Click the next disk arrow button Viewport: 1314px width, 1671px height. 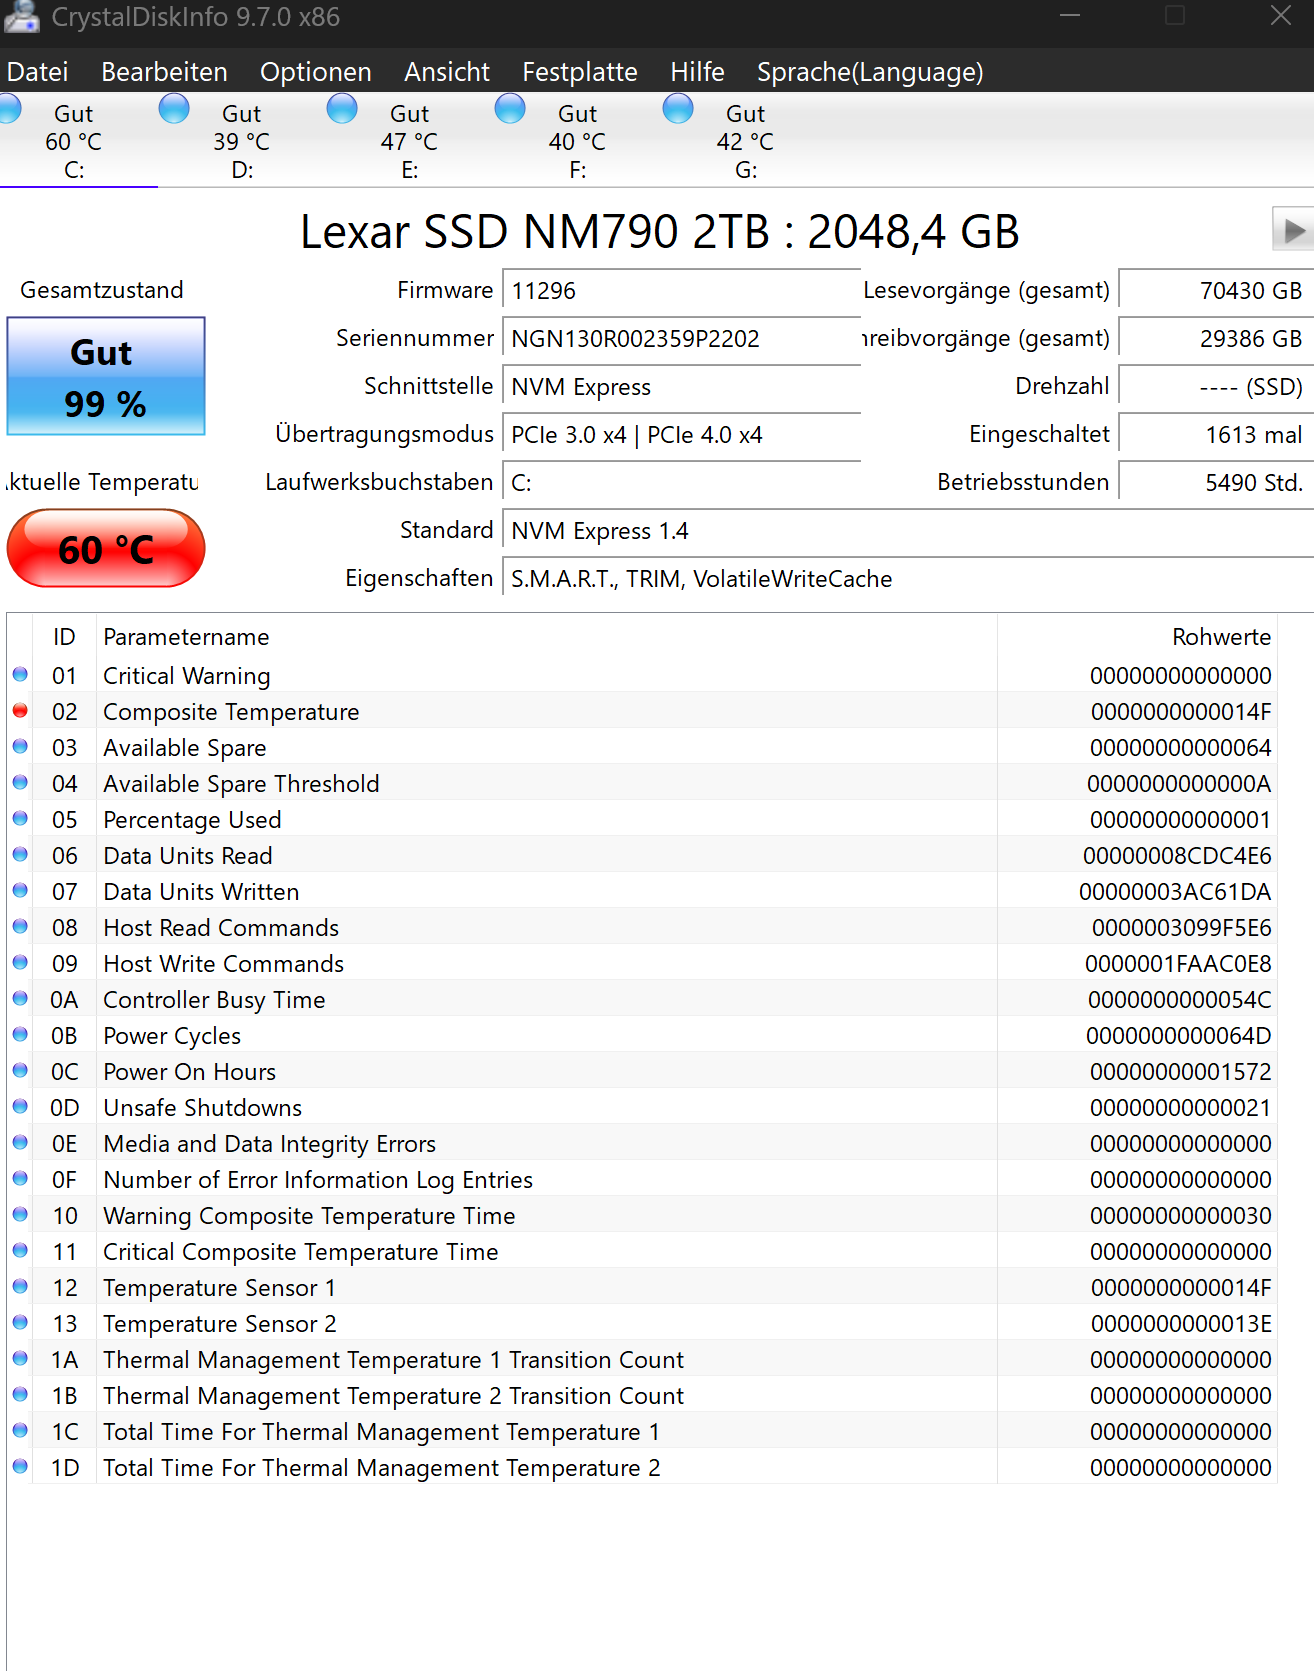pyautogui.click(x=1292, y=230)
